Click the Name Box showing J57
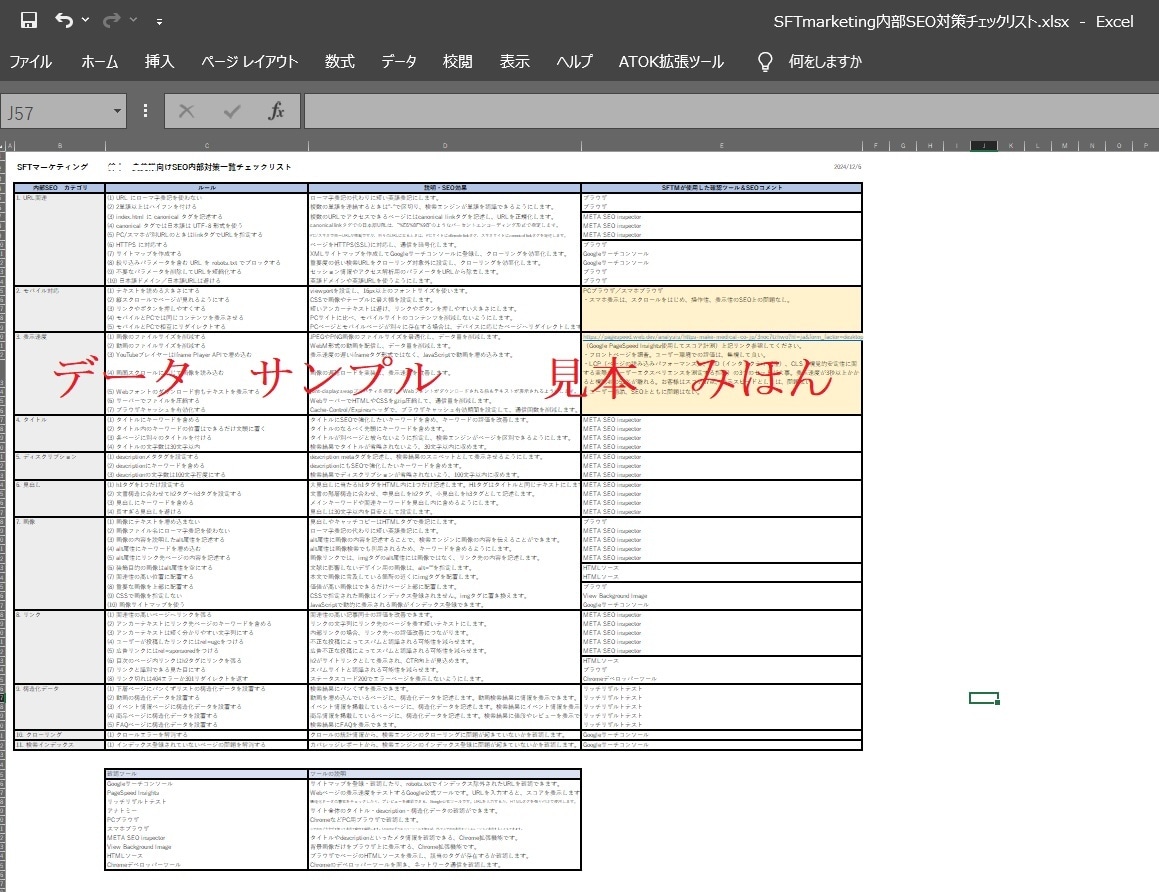 tap(55, 112)
